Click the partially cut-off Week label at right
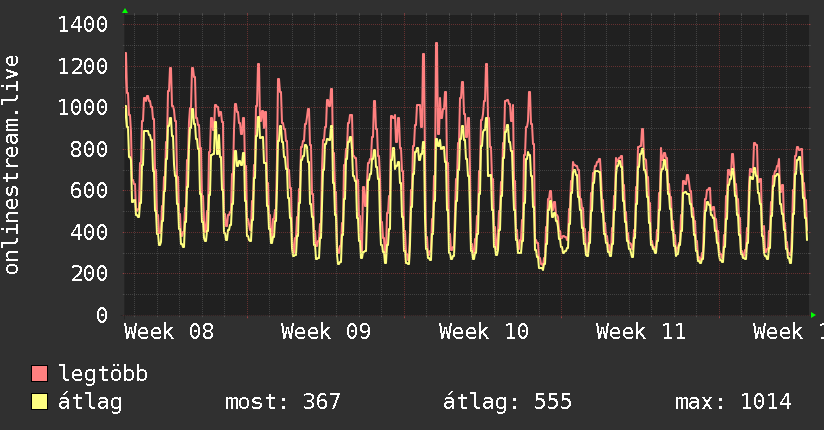The image size is (824, 430). click(788, 332)
